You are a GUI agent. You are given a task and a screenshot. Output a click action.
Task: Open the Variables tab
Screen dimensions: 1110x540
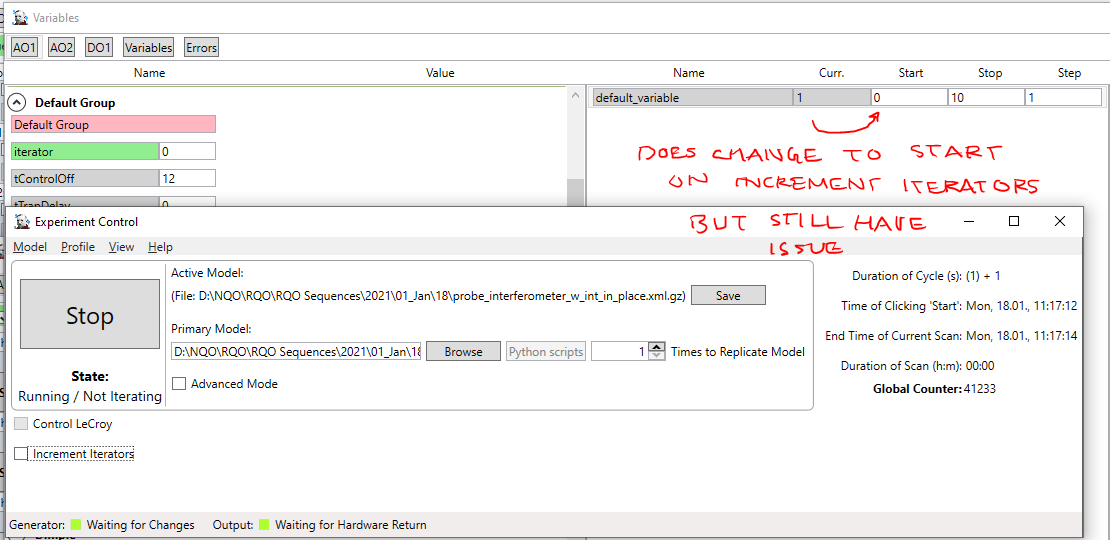coord(148,47)
